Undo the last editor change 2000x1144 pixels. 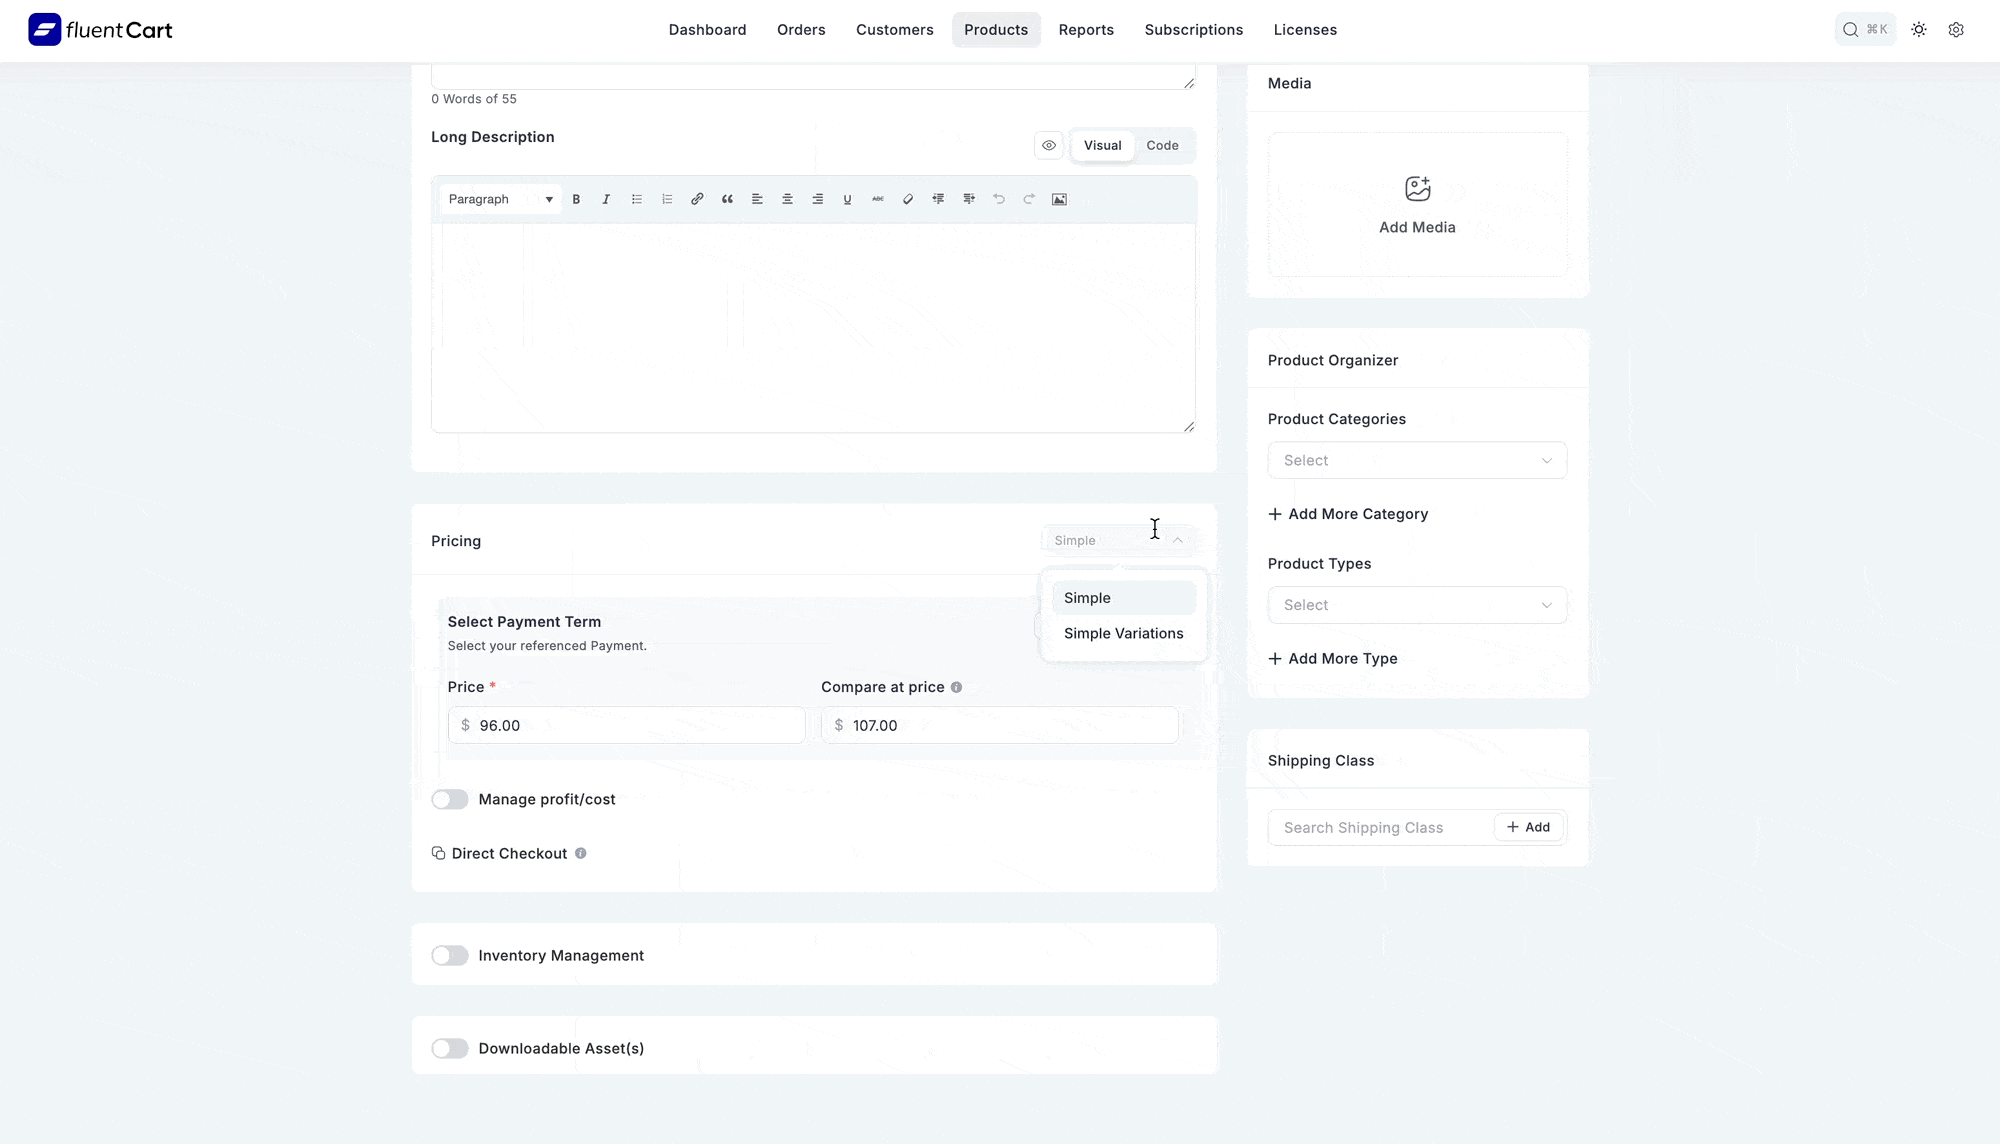(x=999, y=199)
